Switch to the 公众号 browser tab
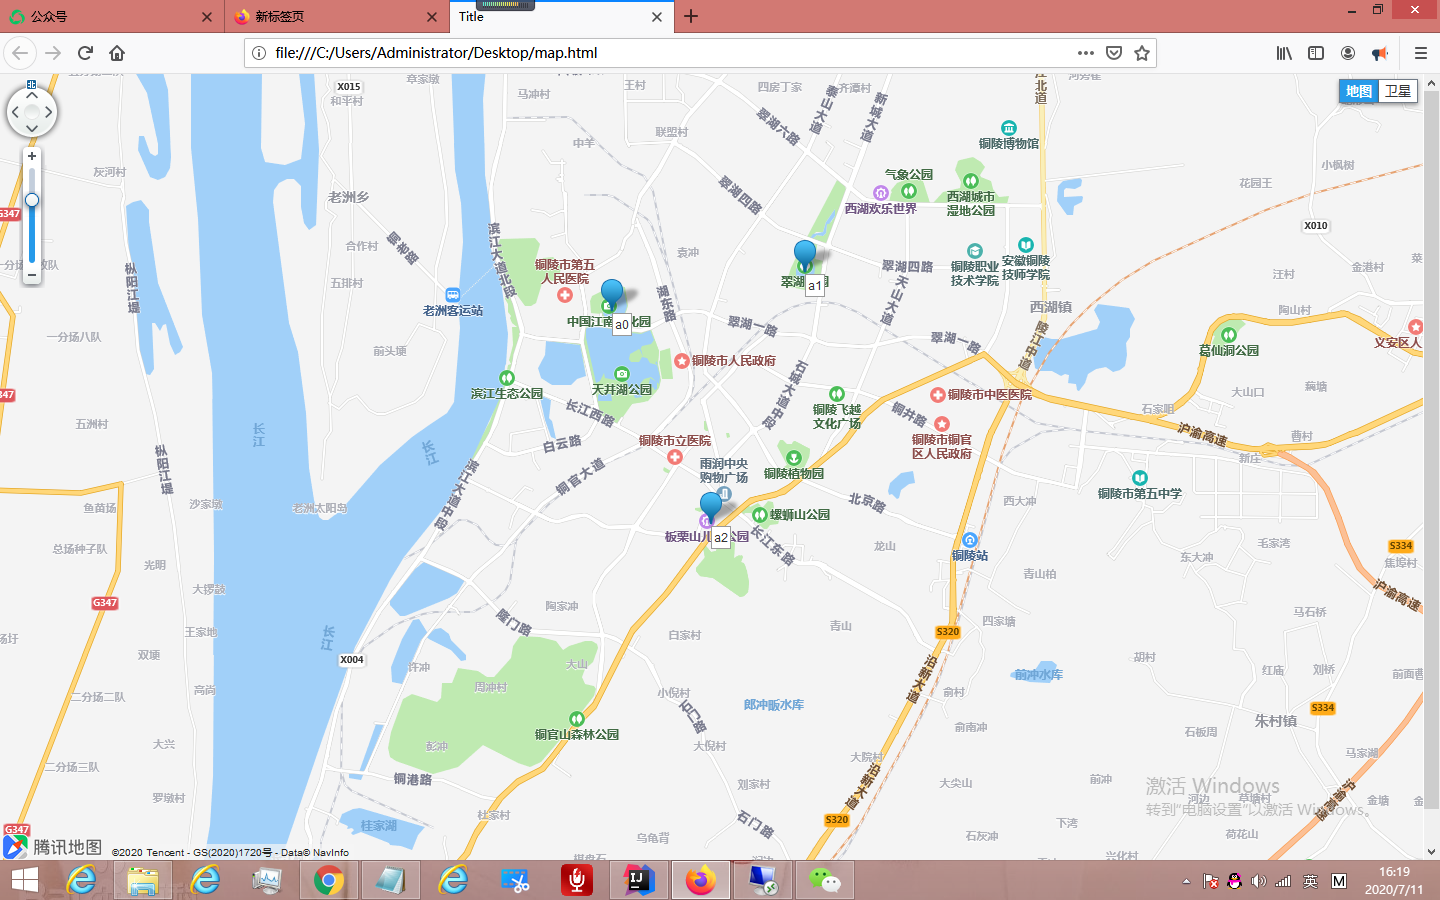Screen dimensions: 1440x900 click(x=100, y=17)
